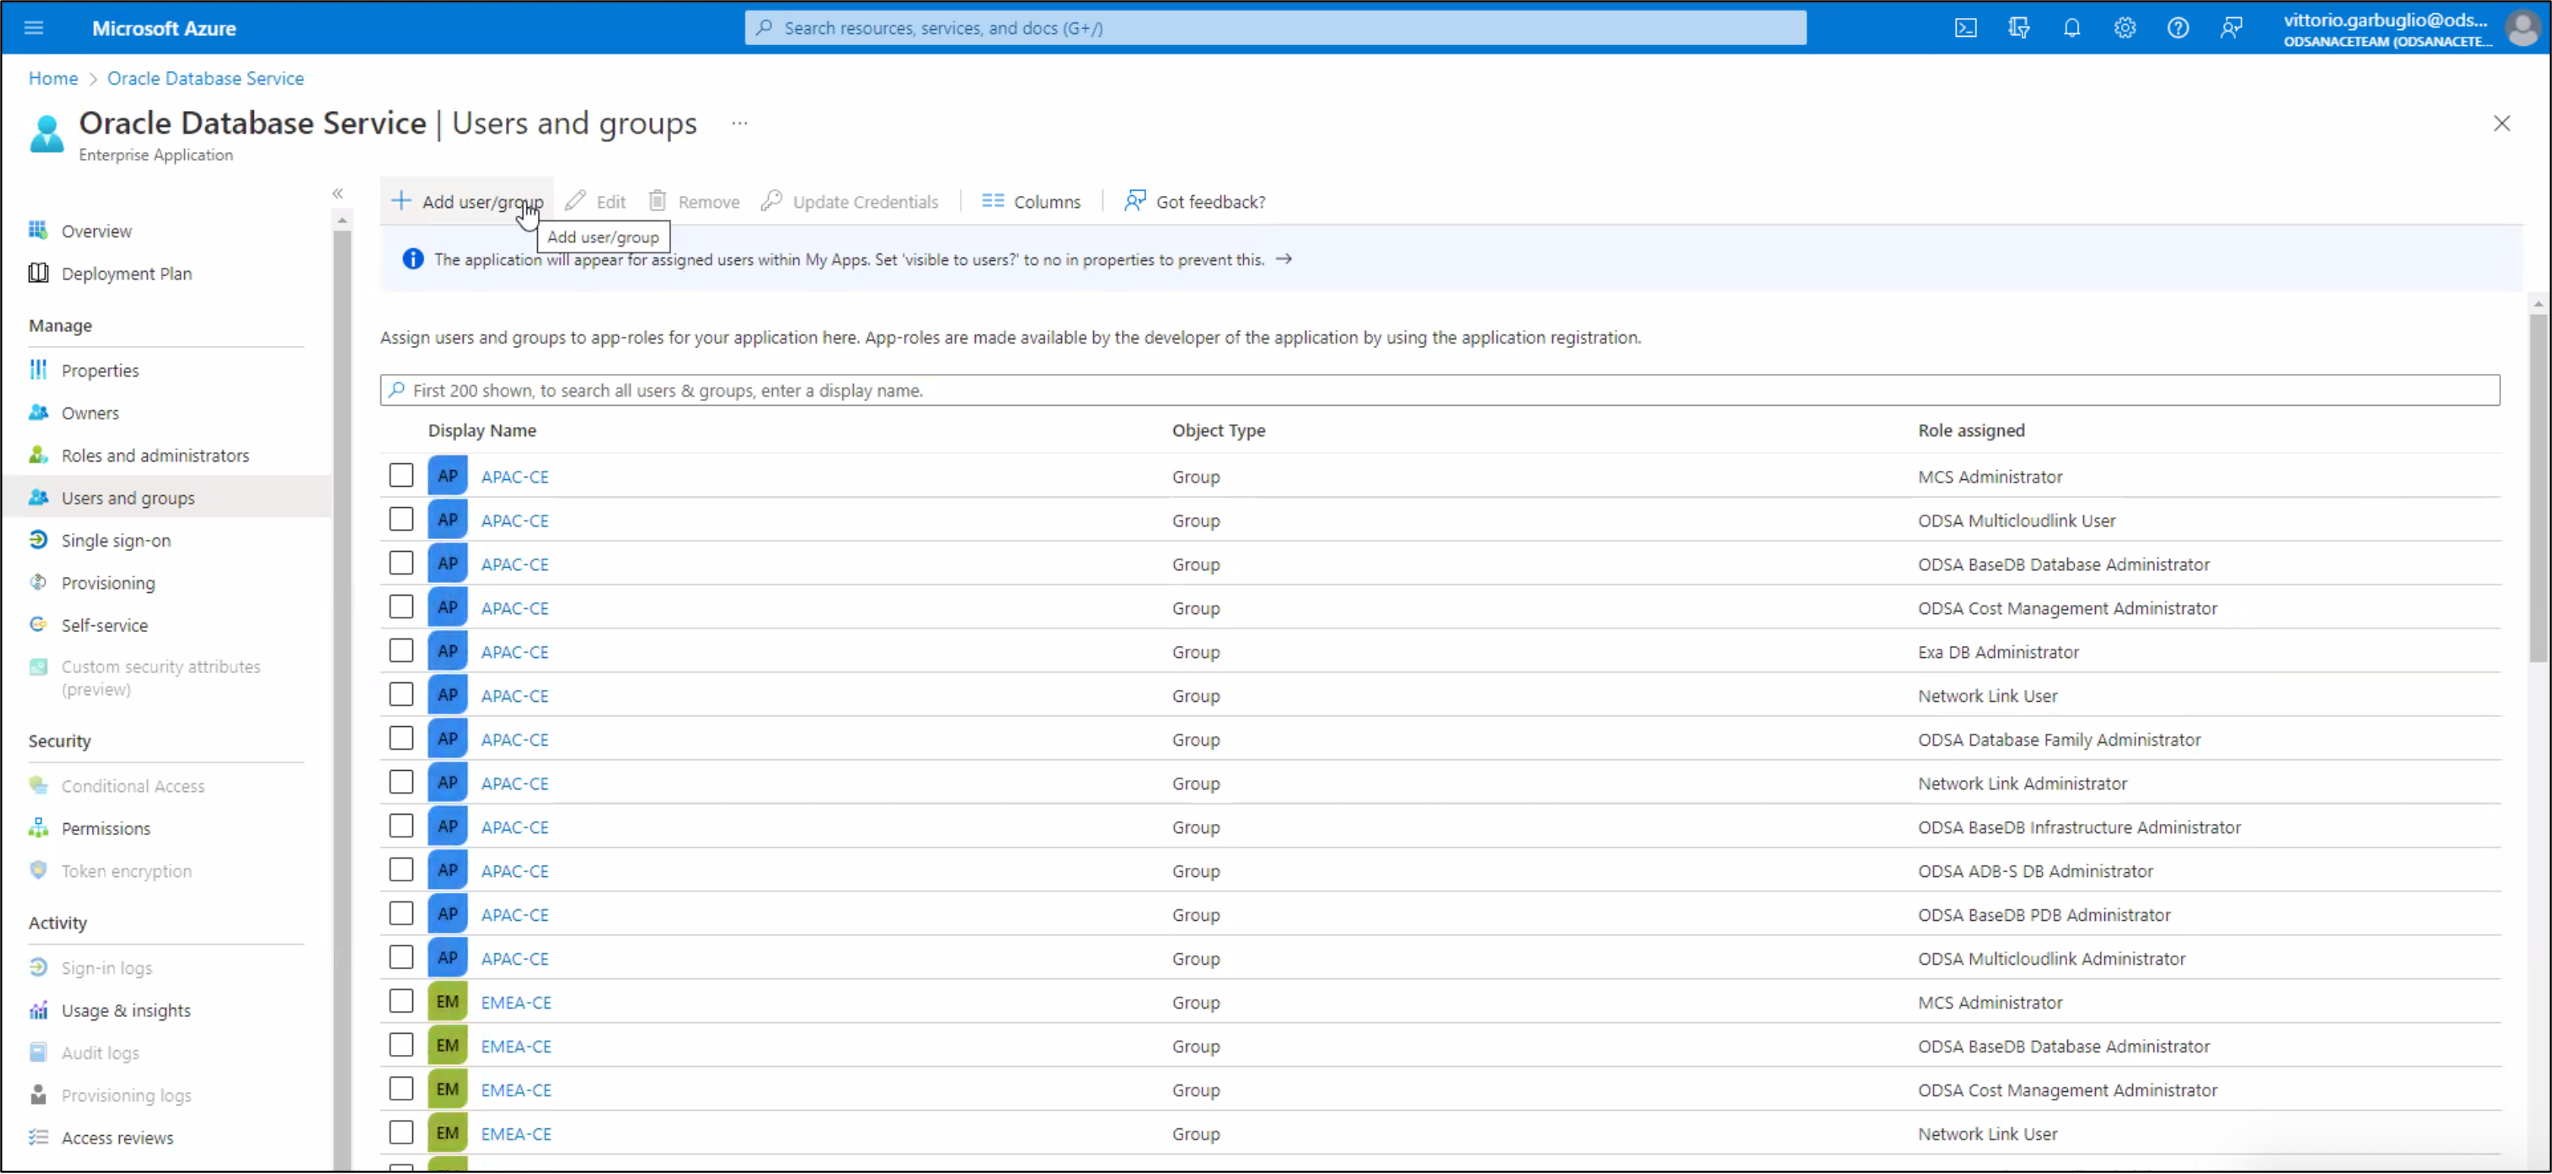Dismiss the My Apps information banner arrow
This screenshot has width=2552, height=1174.
[1284, 259]
